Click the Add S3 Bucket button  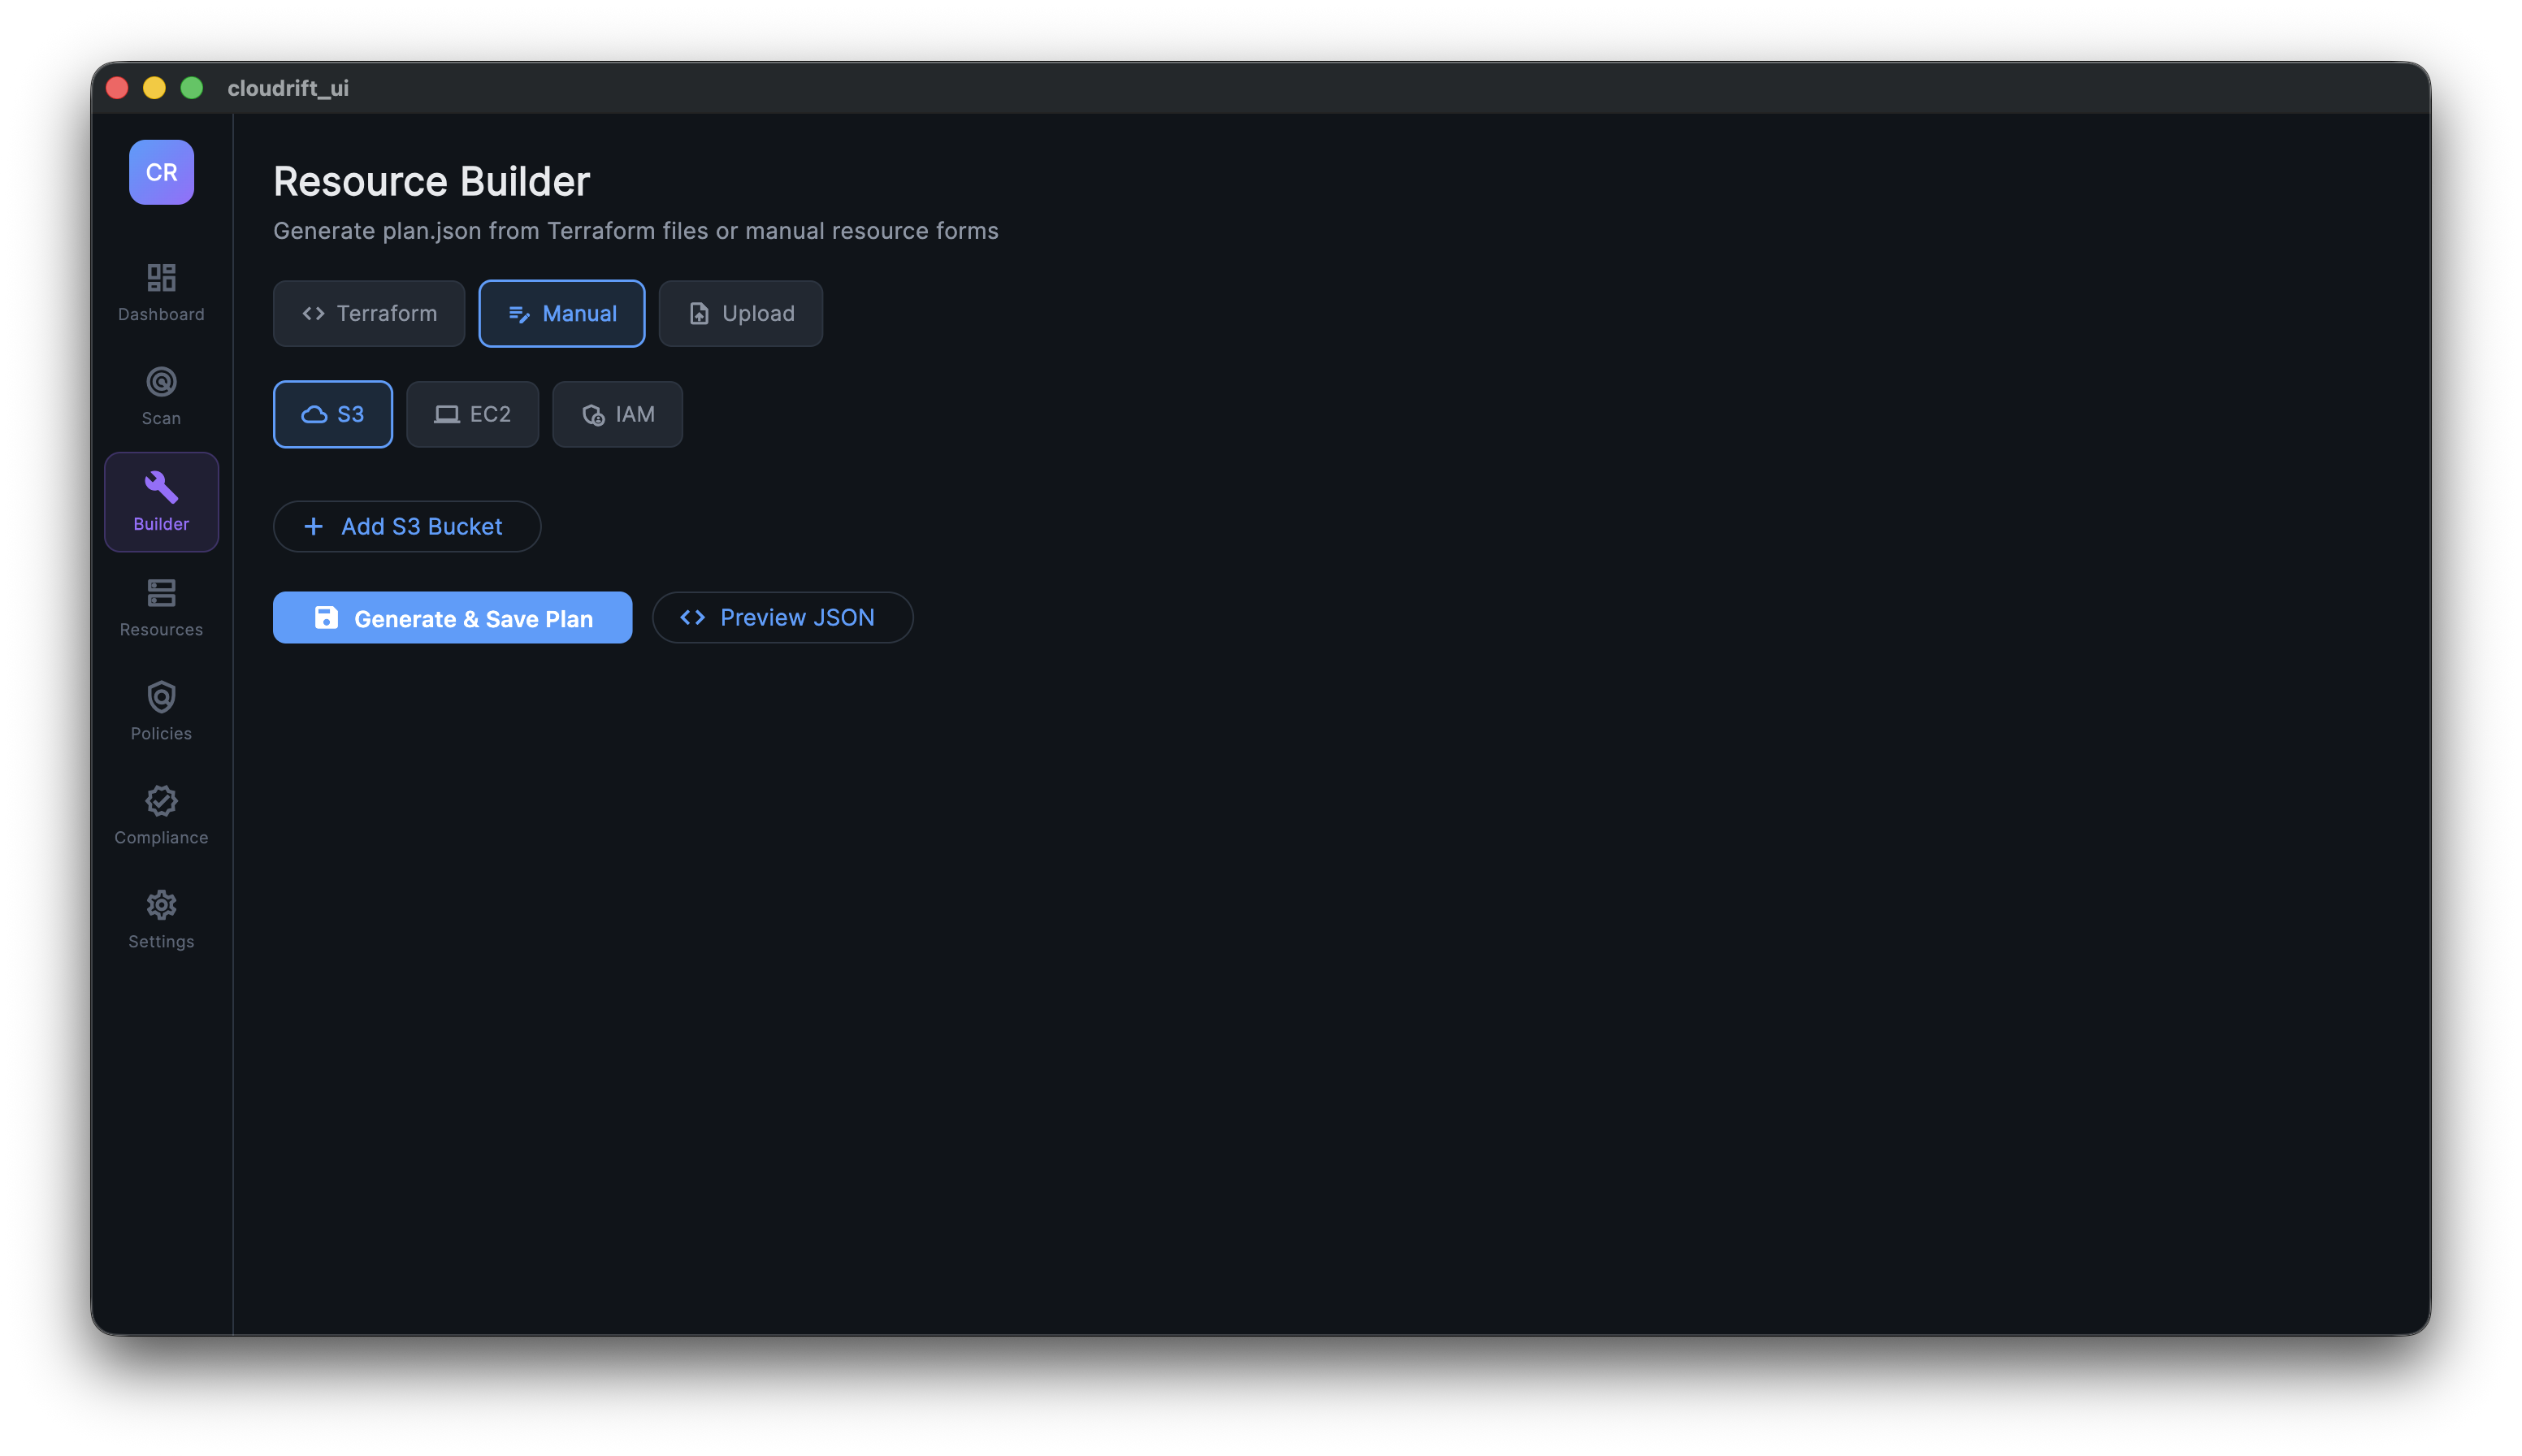(407, 526)
